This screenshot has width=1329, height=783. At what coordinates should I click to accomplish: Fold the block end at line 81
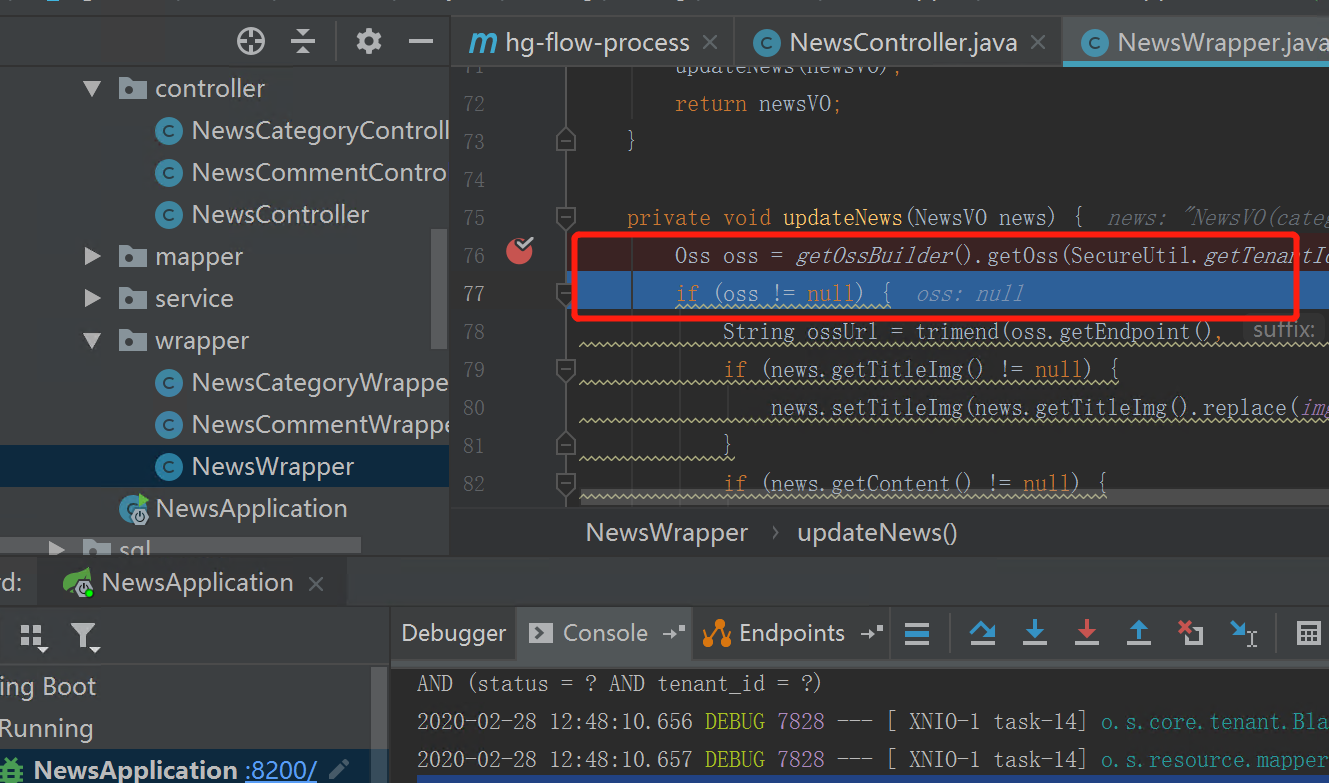click(x=566, y=444)
